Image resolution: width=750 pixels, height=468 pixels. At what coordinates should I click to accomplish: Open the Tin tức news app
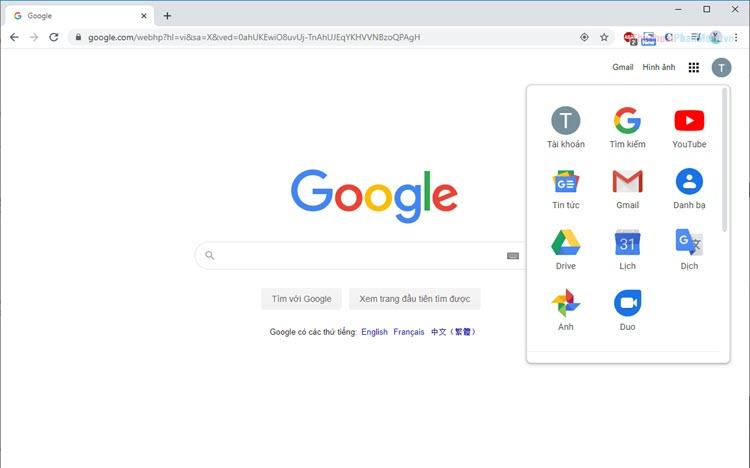coord(565,189)
